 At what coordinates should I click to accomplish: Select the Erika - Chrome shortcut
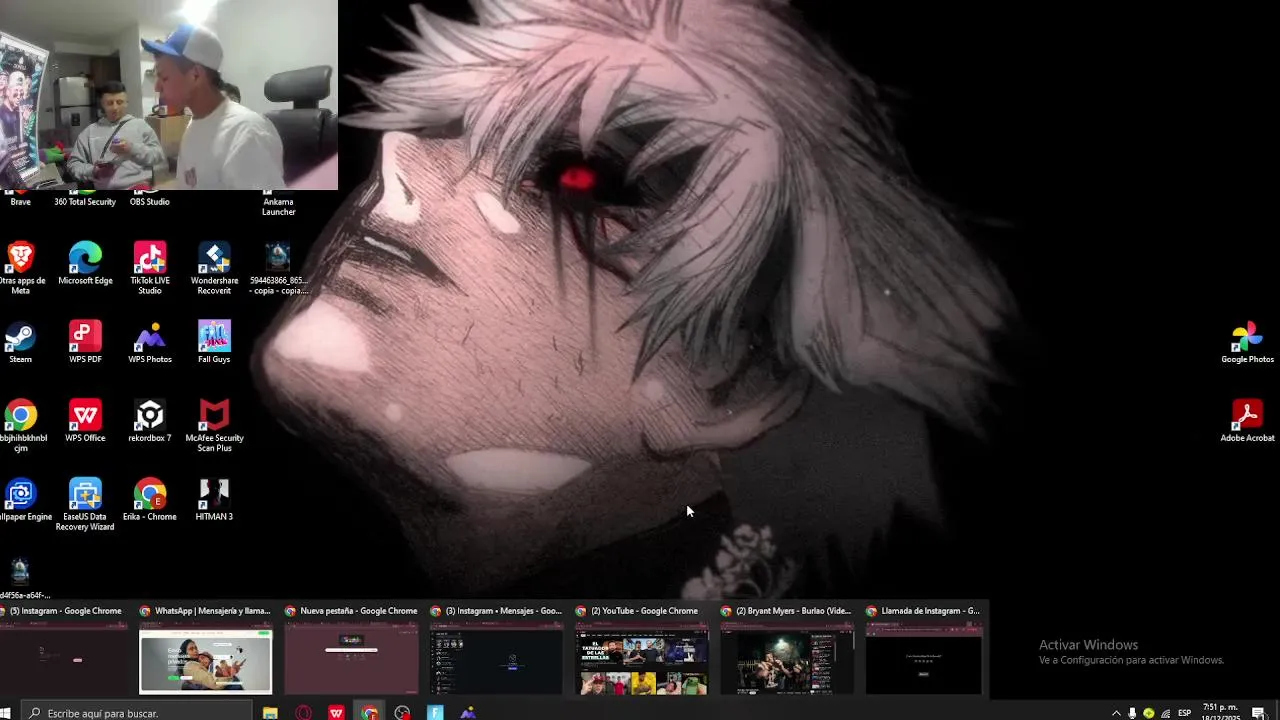tap(150, 500)
